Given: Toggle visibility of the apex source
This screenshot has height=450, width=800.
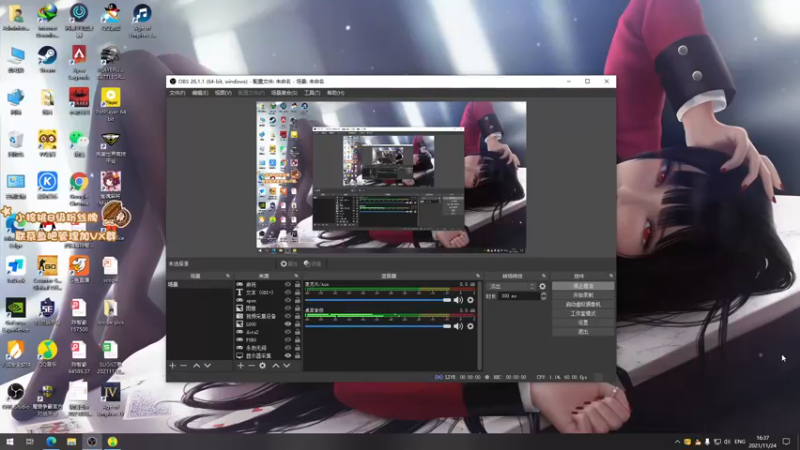Looking at the screenshot, I should (x=288, y=301).
